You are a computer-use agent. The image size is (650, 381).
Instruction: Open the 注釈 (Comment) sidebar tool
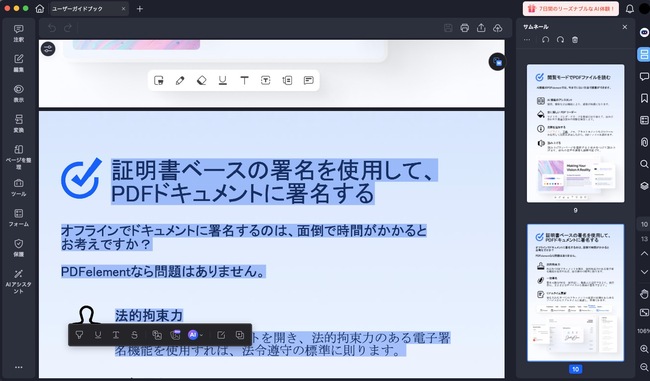19,33
